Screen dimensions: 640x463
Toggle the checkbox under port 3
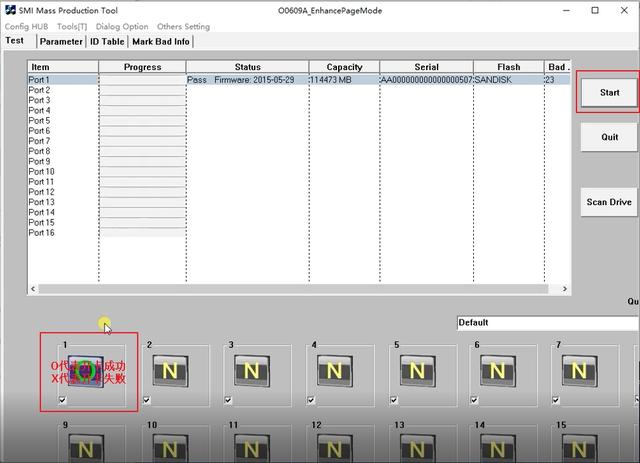[x=228, y=400]
